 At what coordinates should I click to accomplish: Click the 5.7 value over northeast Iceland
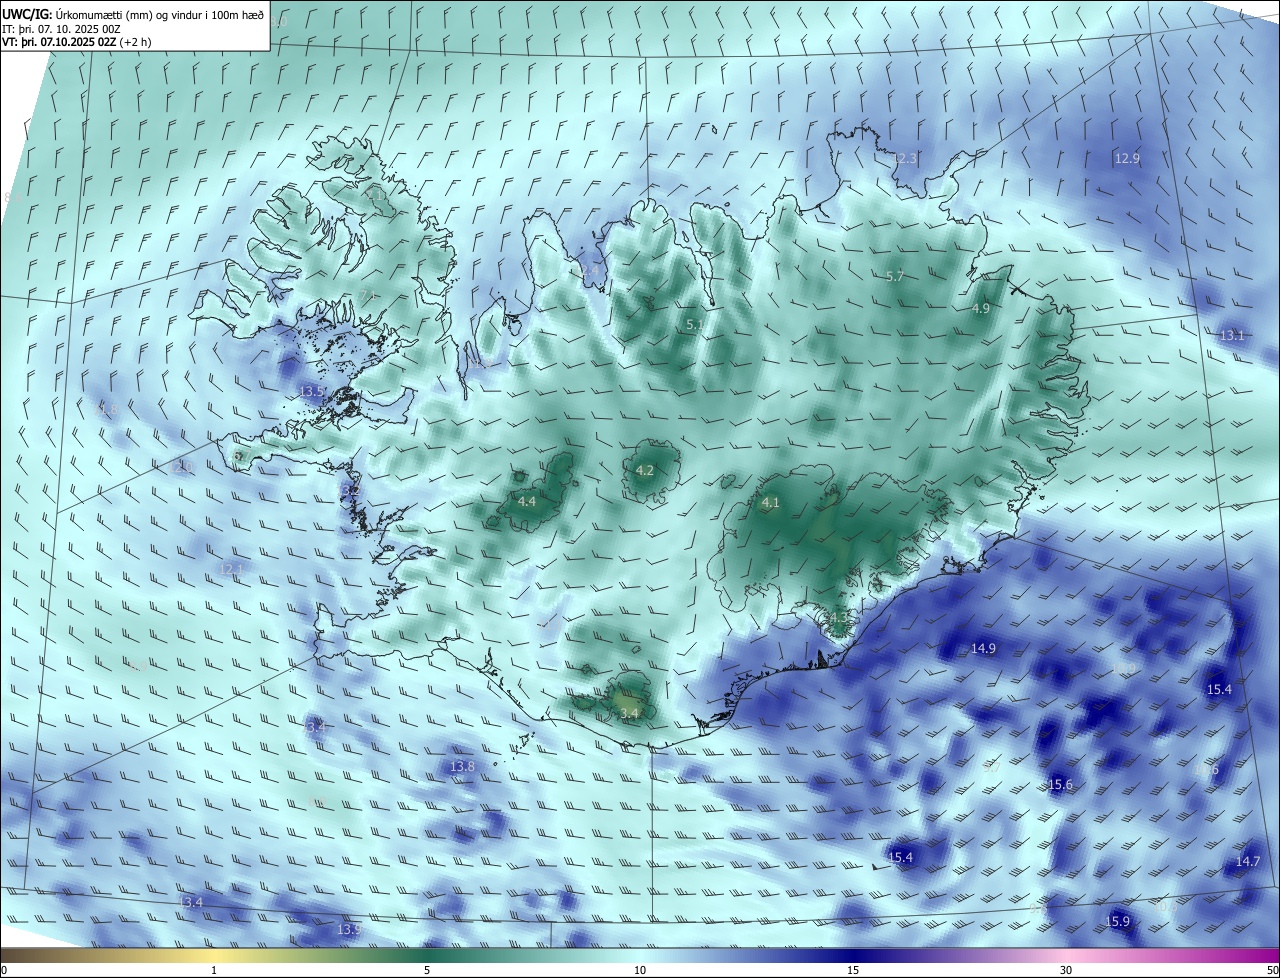click(x=895, y=276)
